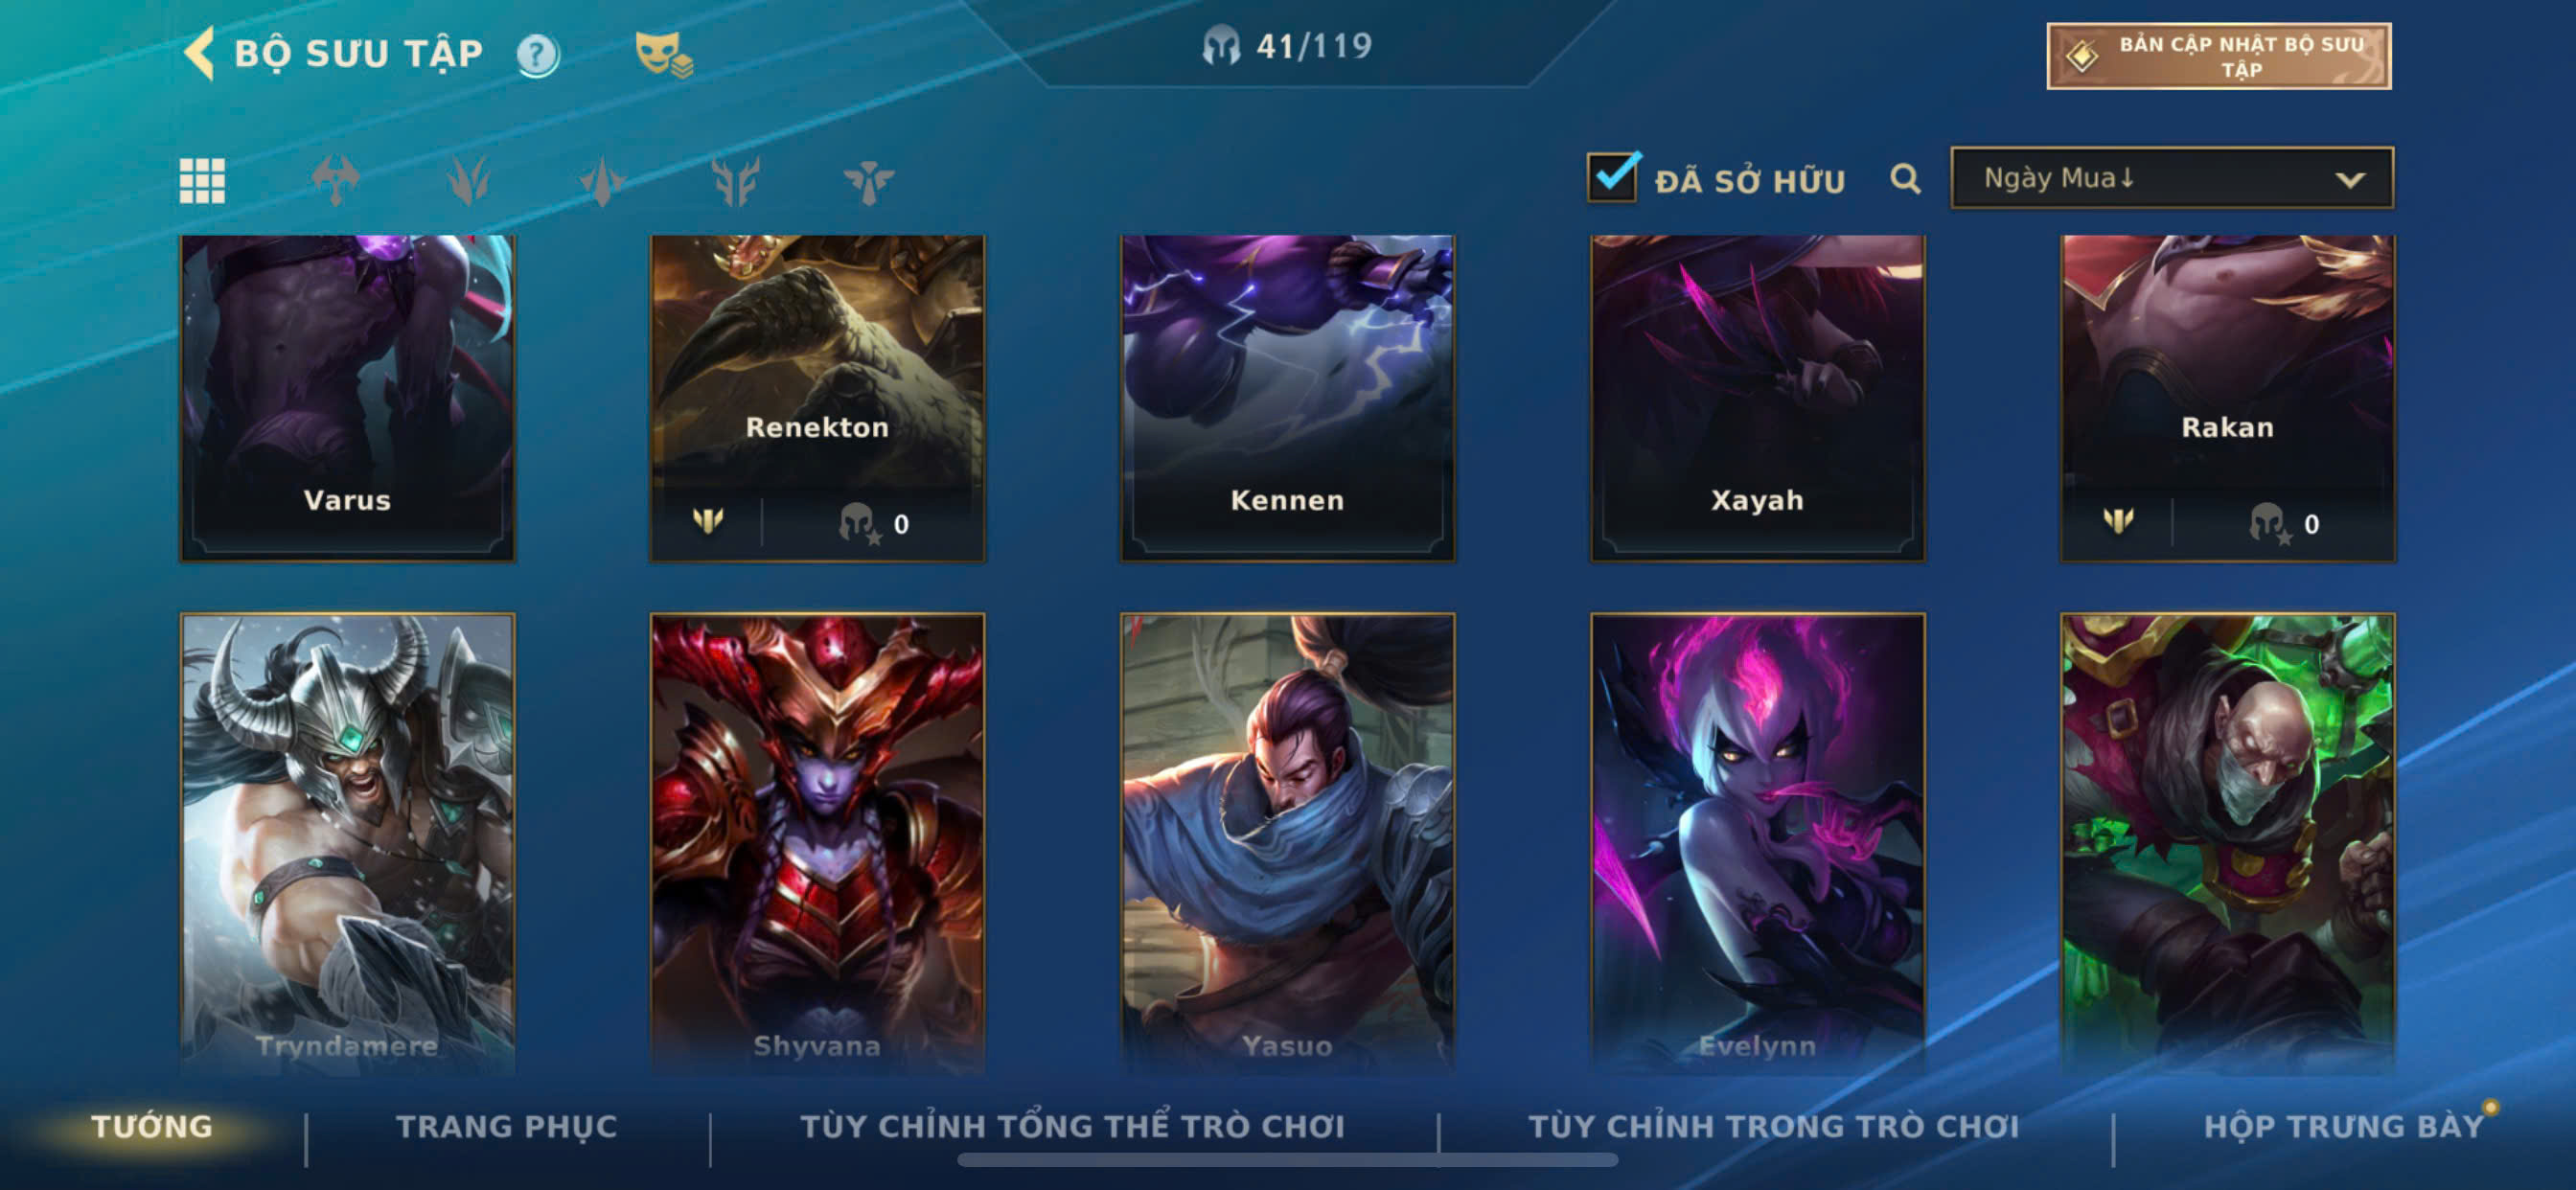Open the Tùy Chỉnh Trong Trò Chơi tab

point(1774,1127)
